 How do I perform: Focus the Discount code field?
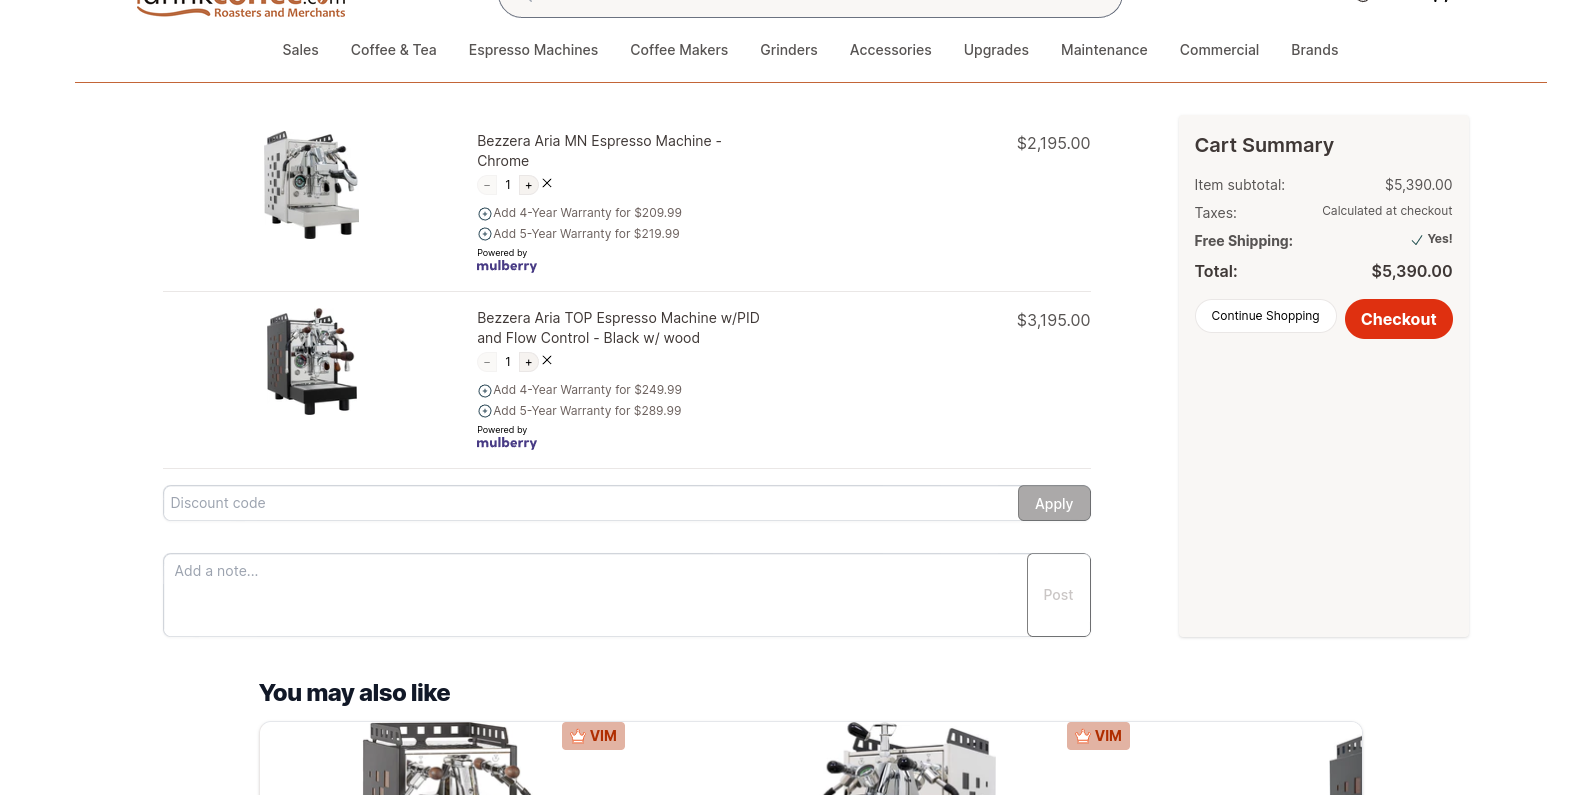[591, 503]
